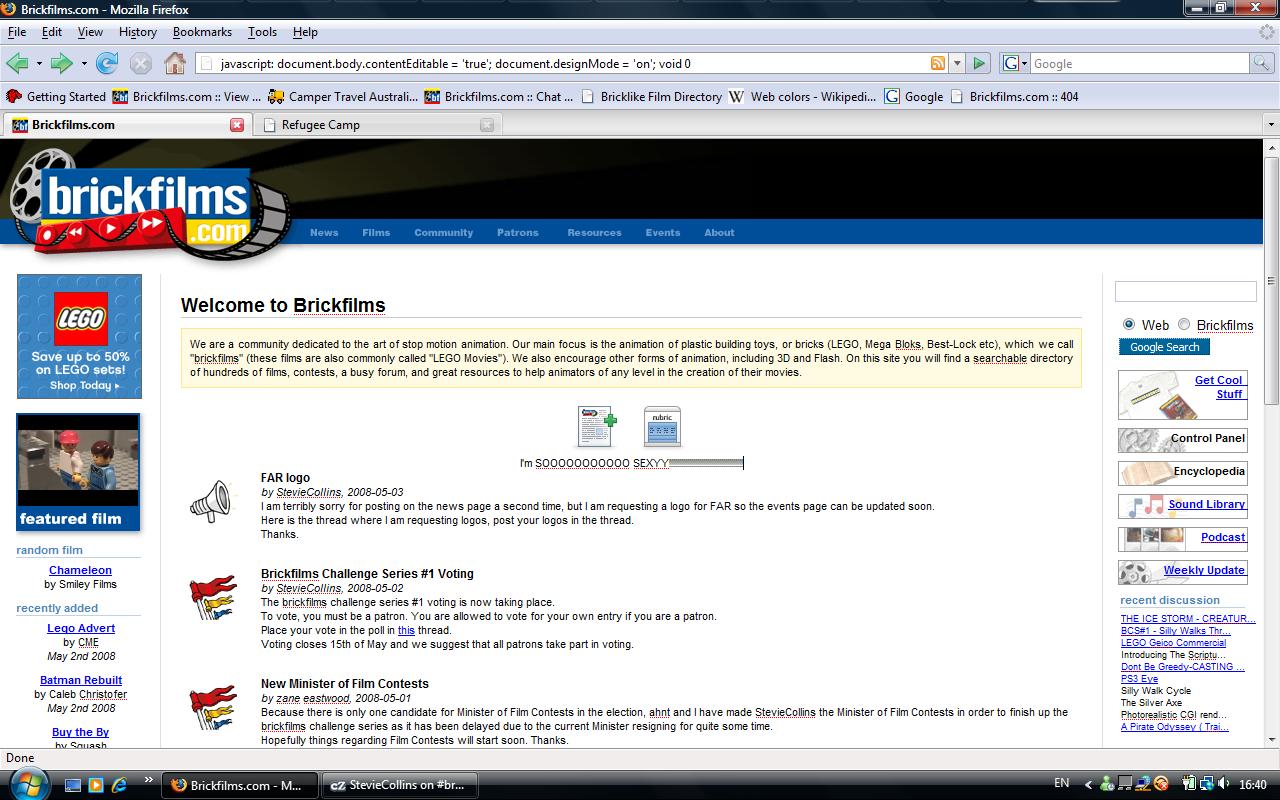Screen dimensions: 1280x800
Task: Close the Brickfilms.com tab
Action: pyautogui.click(x=237, y=125)
